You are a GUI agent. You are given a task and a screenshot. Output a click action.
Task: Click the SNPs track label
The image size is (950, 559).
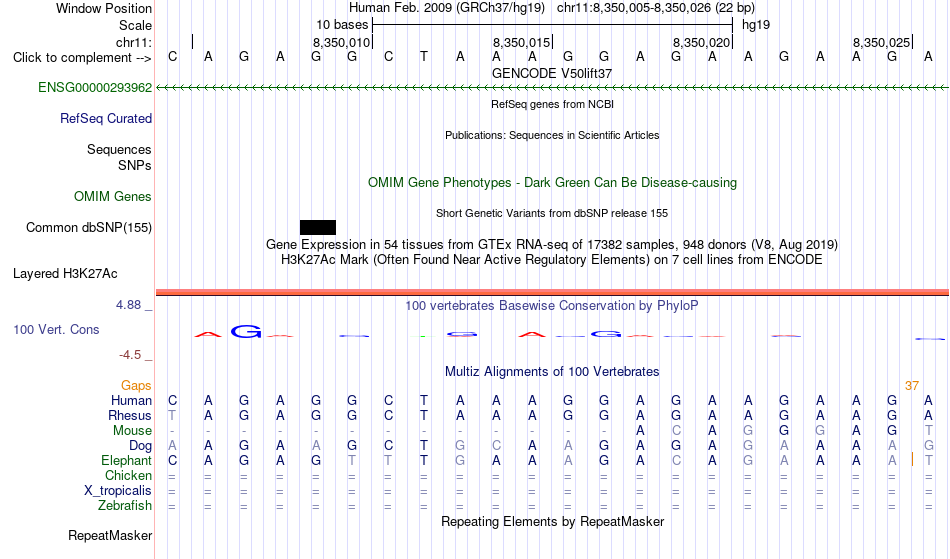point(135,165)
